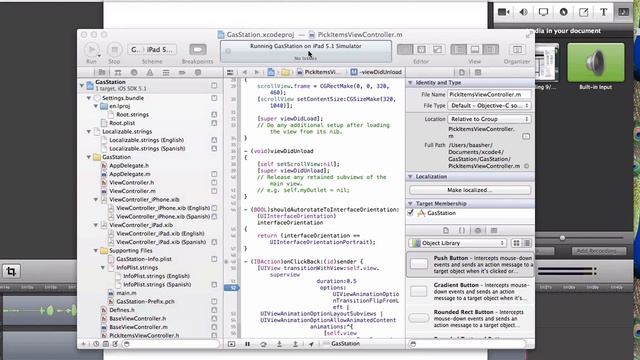This screenshot has width=640, height=360.
Task: Open the Organizer window
Action: coord(517,49)
